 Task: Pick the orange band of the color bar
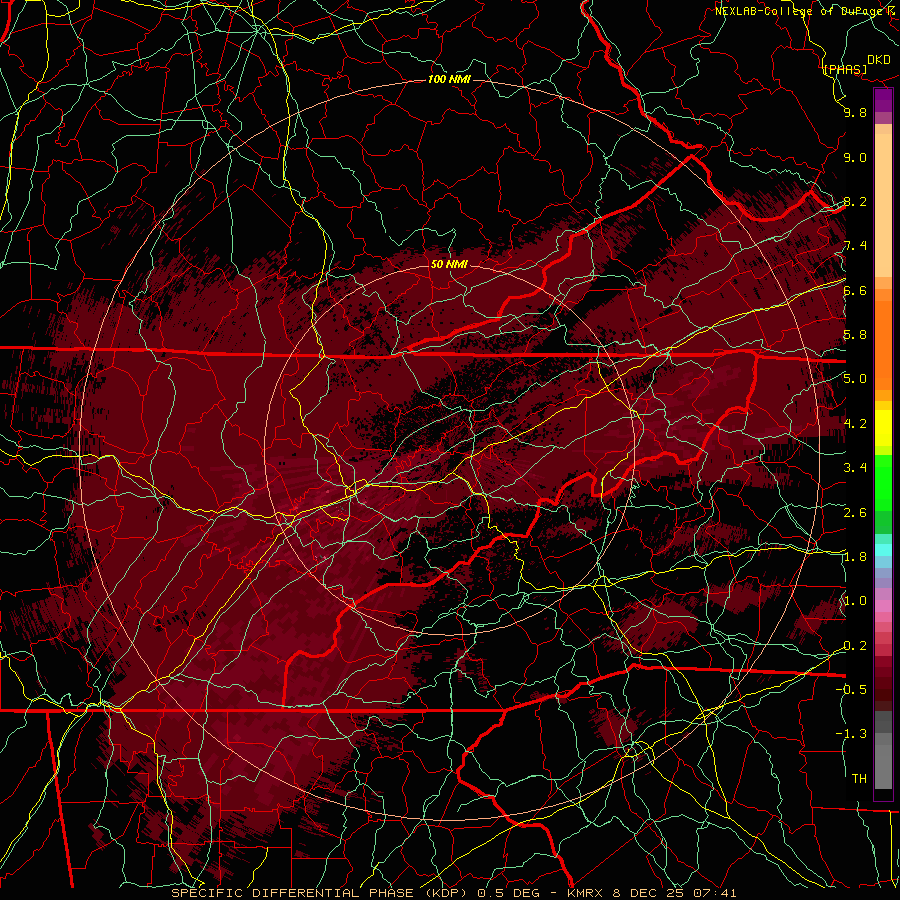point(884,344)
